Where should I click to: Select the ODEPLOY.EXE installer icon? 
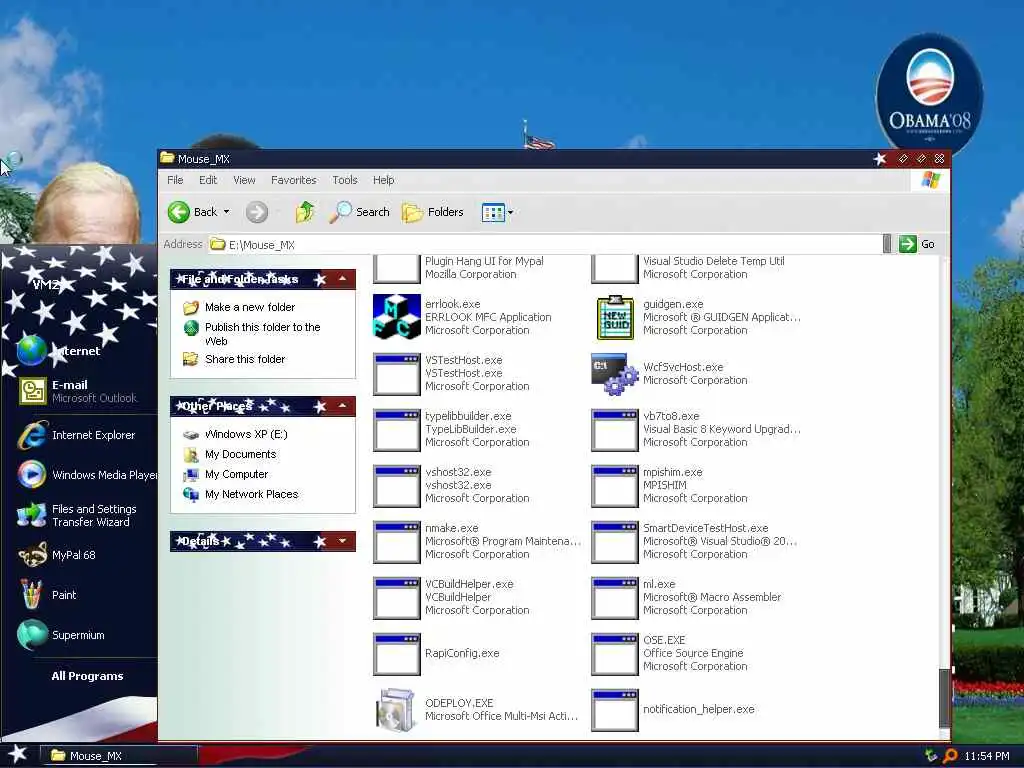[x=396, y=709]
